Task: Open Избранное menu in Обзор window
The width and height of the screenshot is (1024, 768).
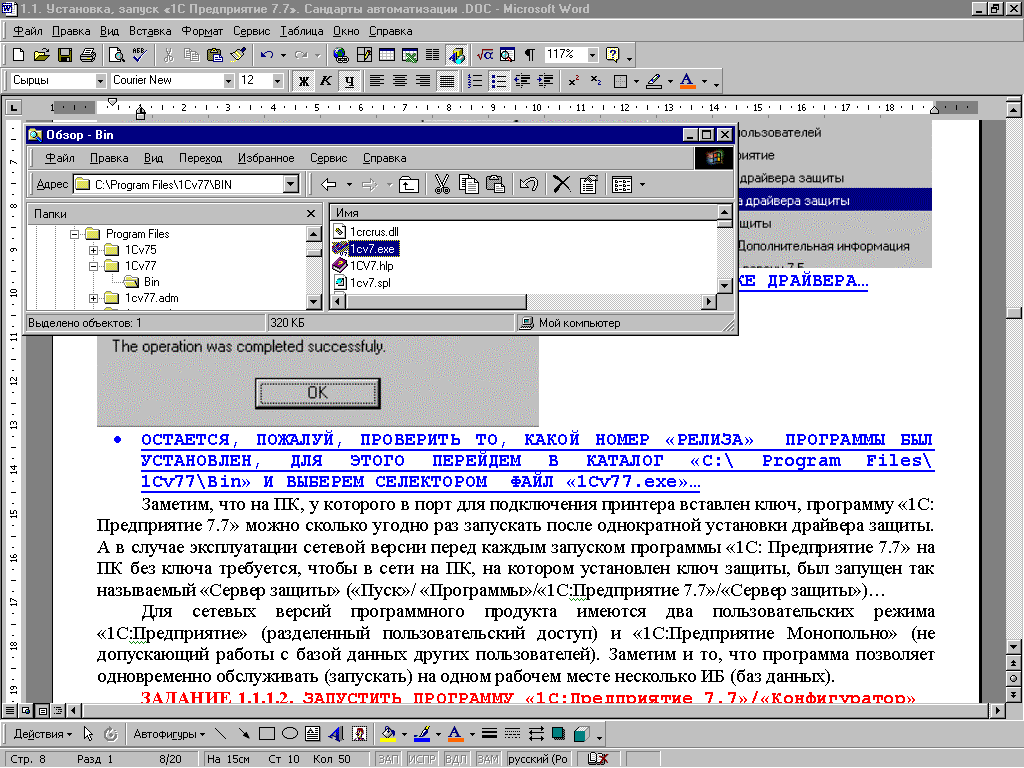Action: 266,158
